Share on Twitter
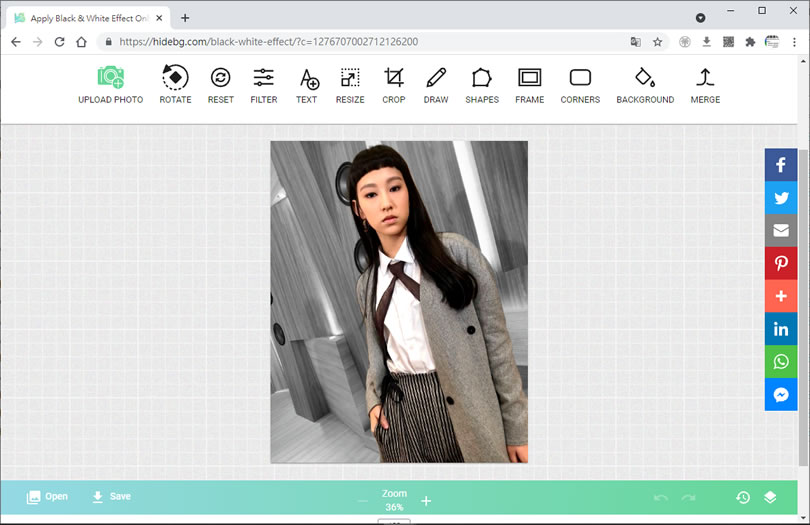 pyautogui.click(x=781, y=198)
